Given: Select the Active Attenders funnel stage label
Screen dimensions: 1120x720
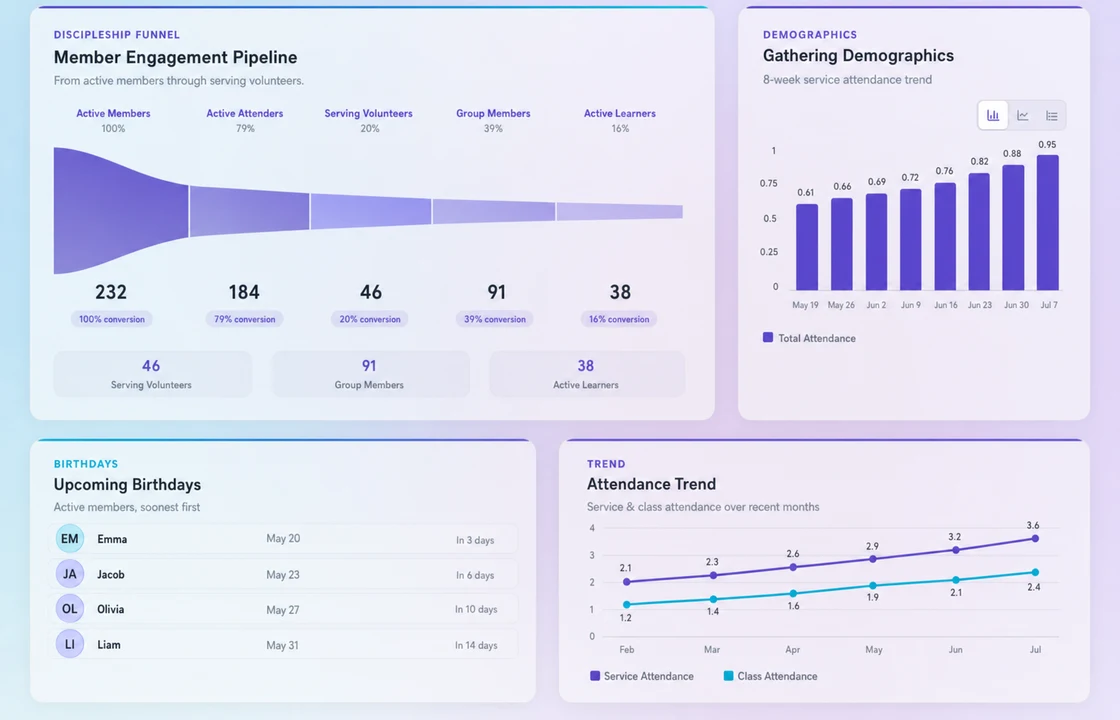Looking at the screenshot, I should [245, 113].
